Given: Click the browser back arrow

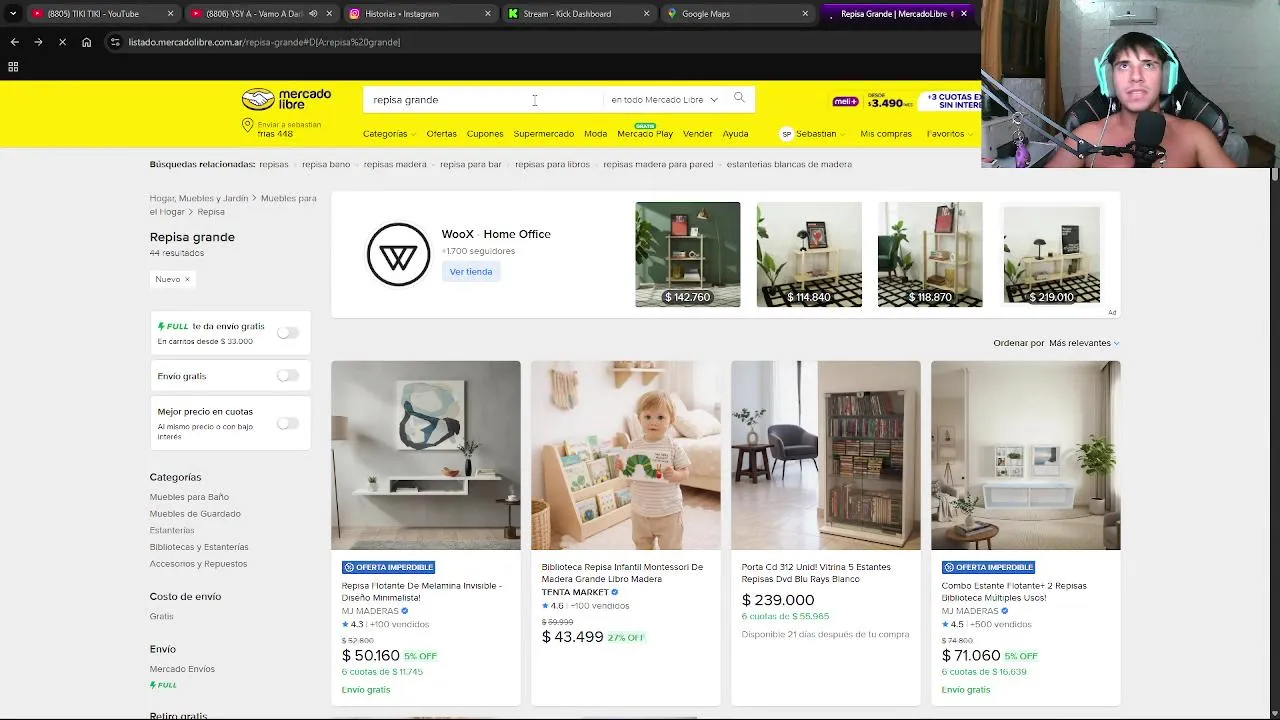Looking at the screenshot, I should pyautogui.click(x=14, y=42).
